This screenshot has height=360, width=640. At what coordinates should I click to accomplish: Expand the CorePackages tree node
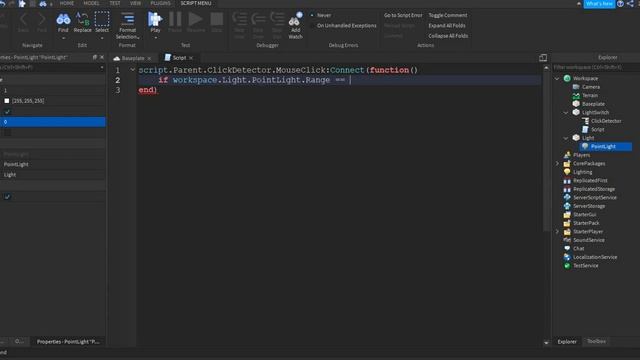557,164
